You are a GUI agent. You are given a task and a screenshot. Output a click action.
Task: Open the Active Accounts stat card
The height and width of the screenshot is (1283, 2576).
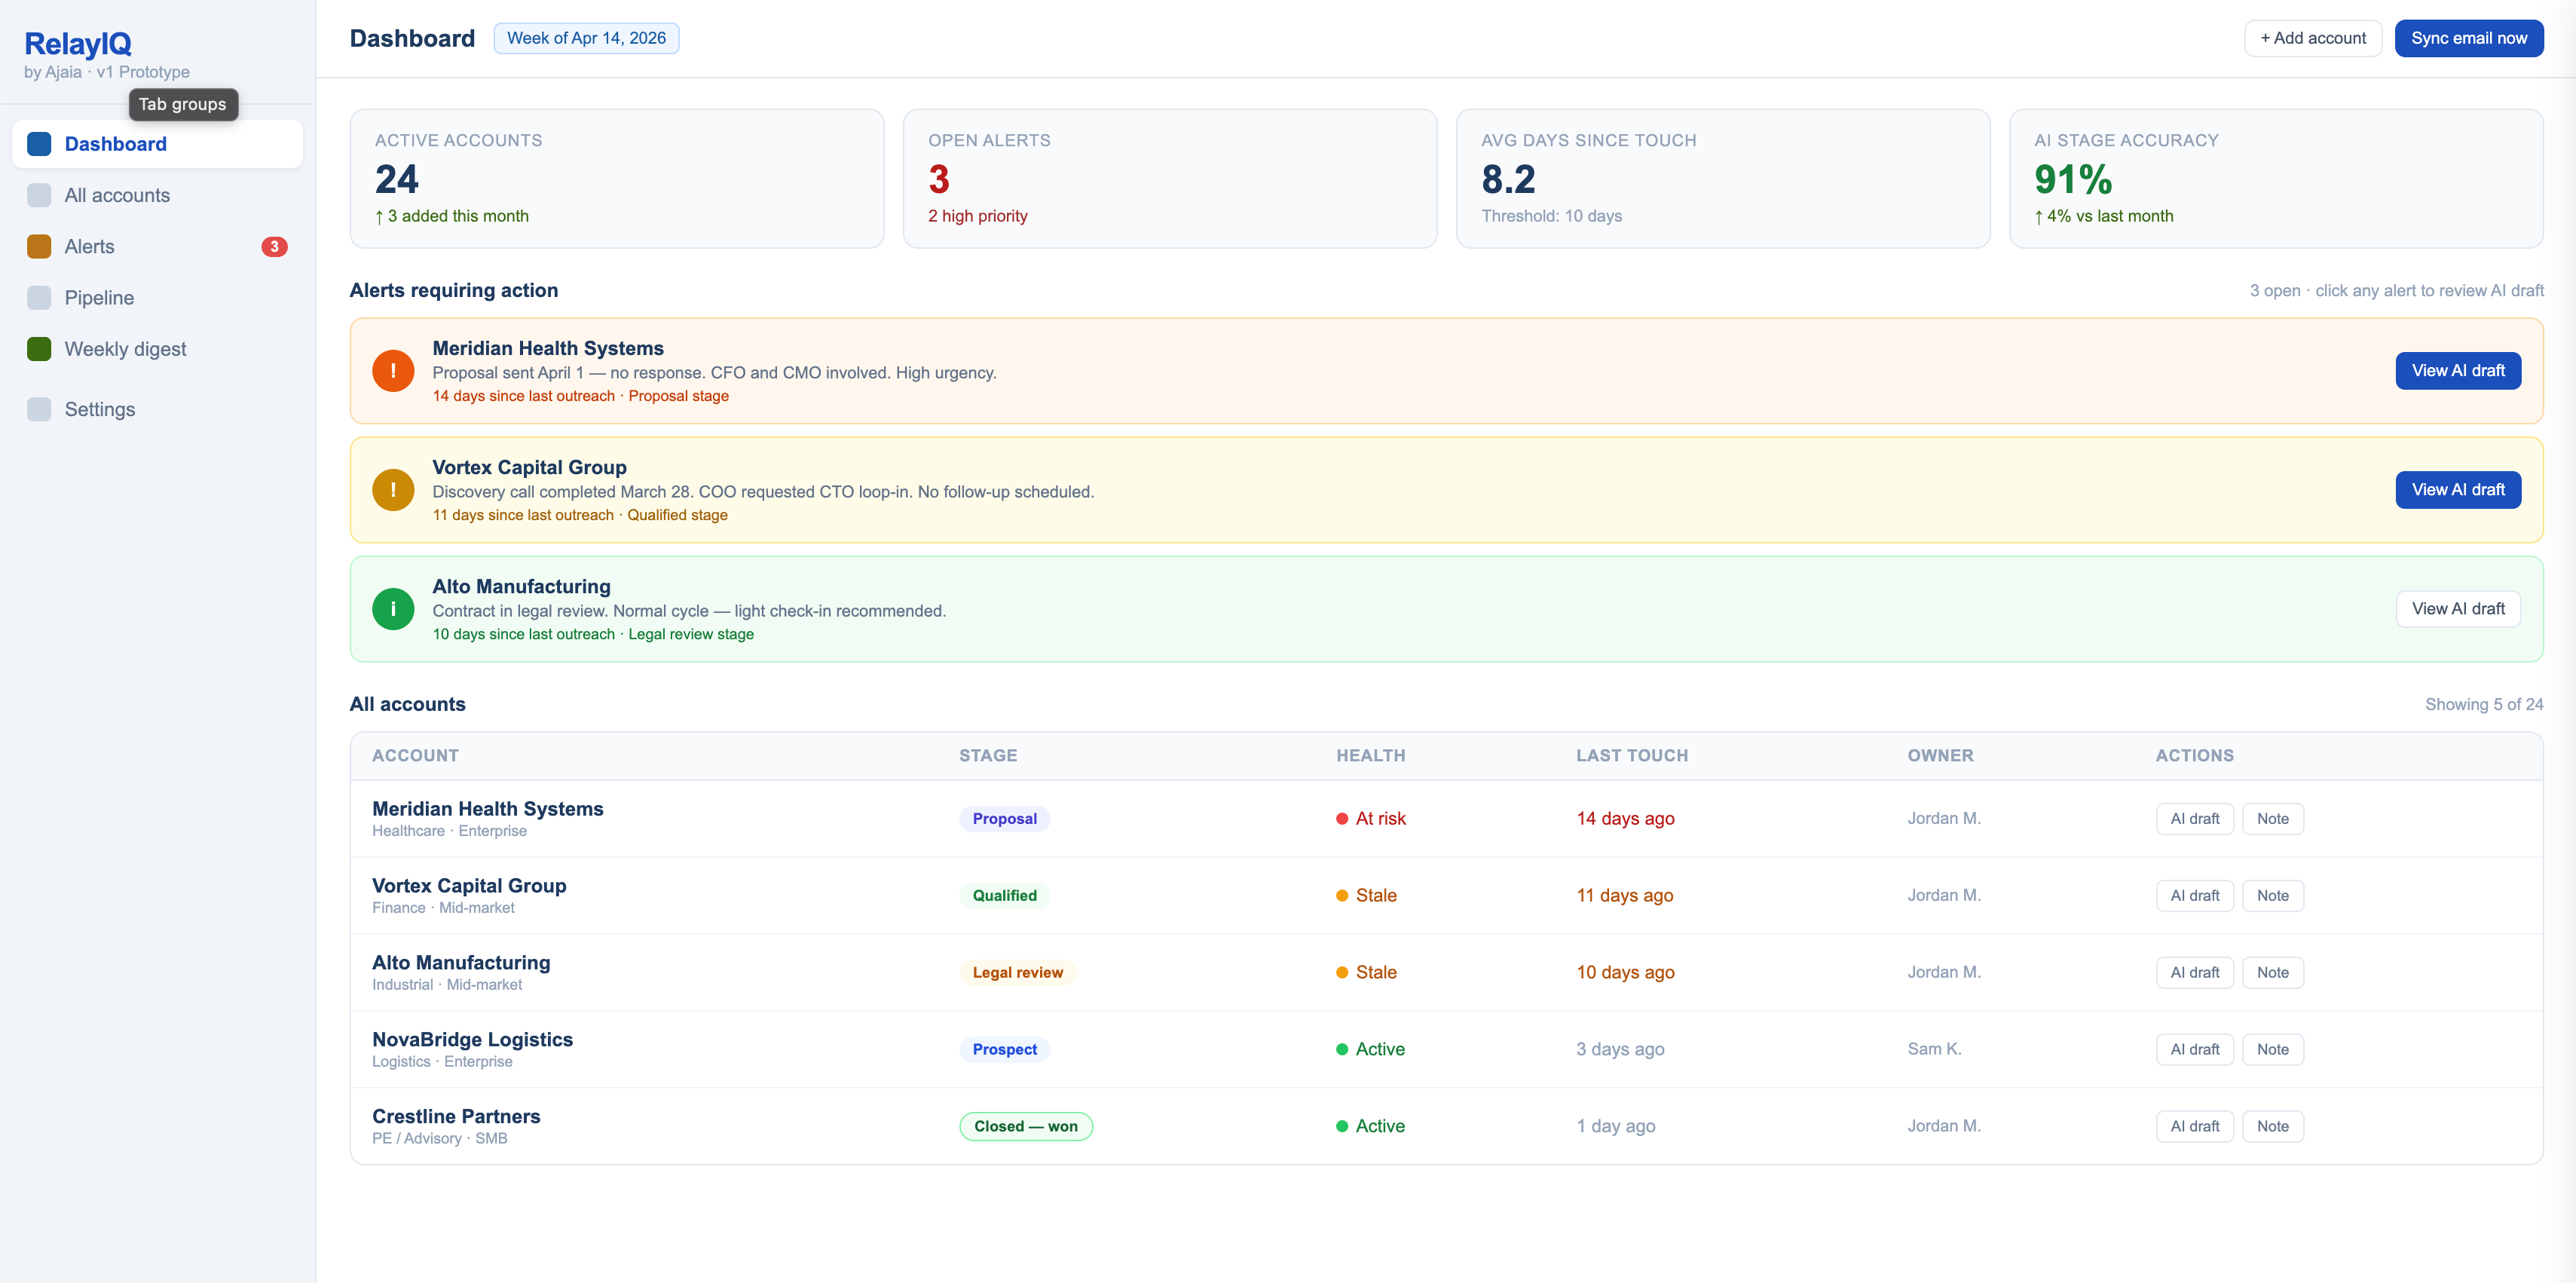[x=617, y=179]
